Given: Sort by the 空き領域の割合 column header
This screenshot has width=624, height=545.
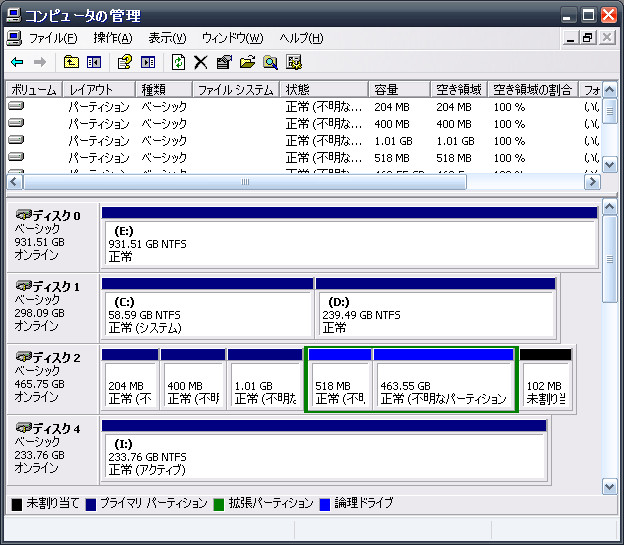Looking at the screenshot, I should (x=533, y=90).
